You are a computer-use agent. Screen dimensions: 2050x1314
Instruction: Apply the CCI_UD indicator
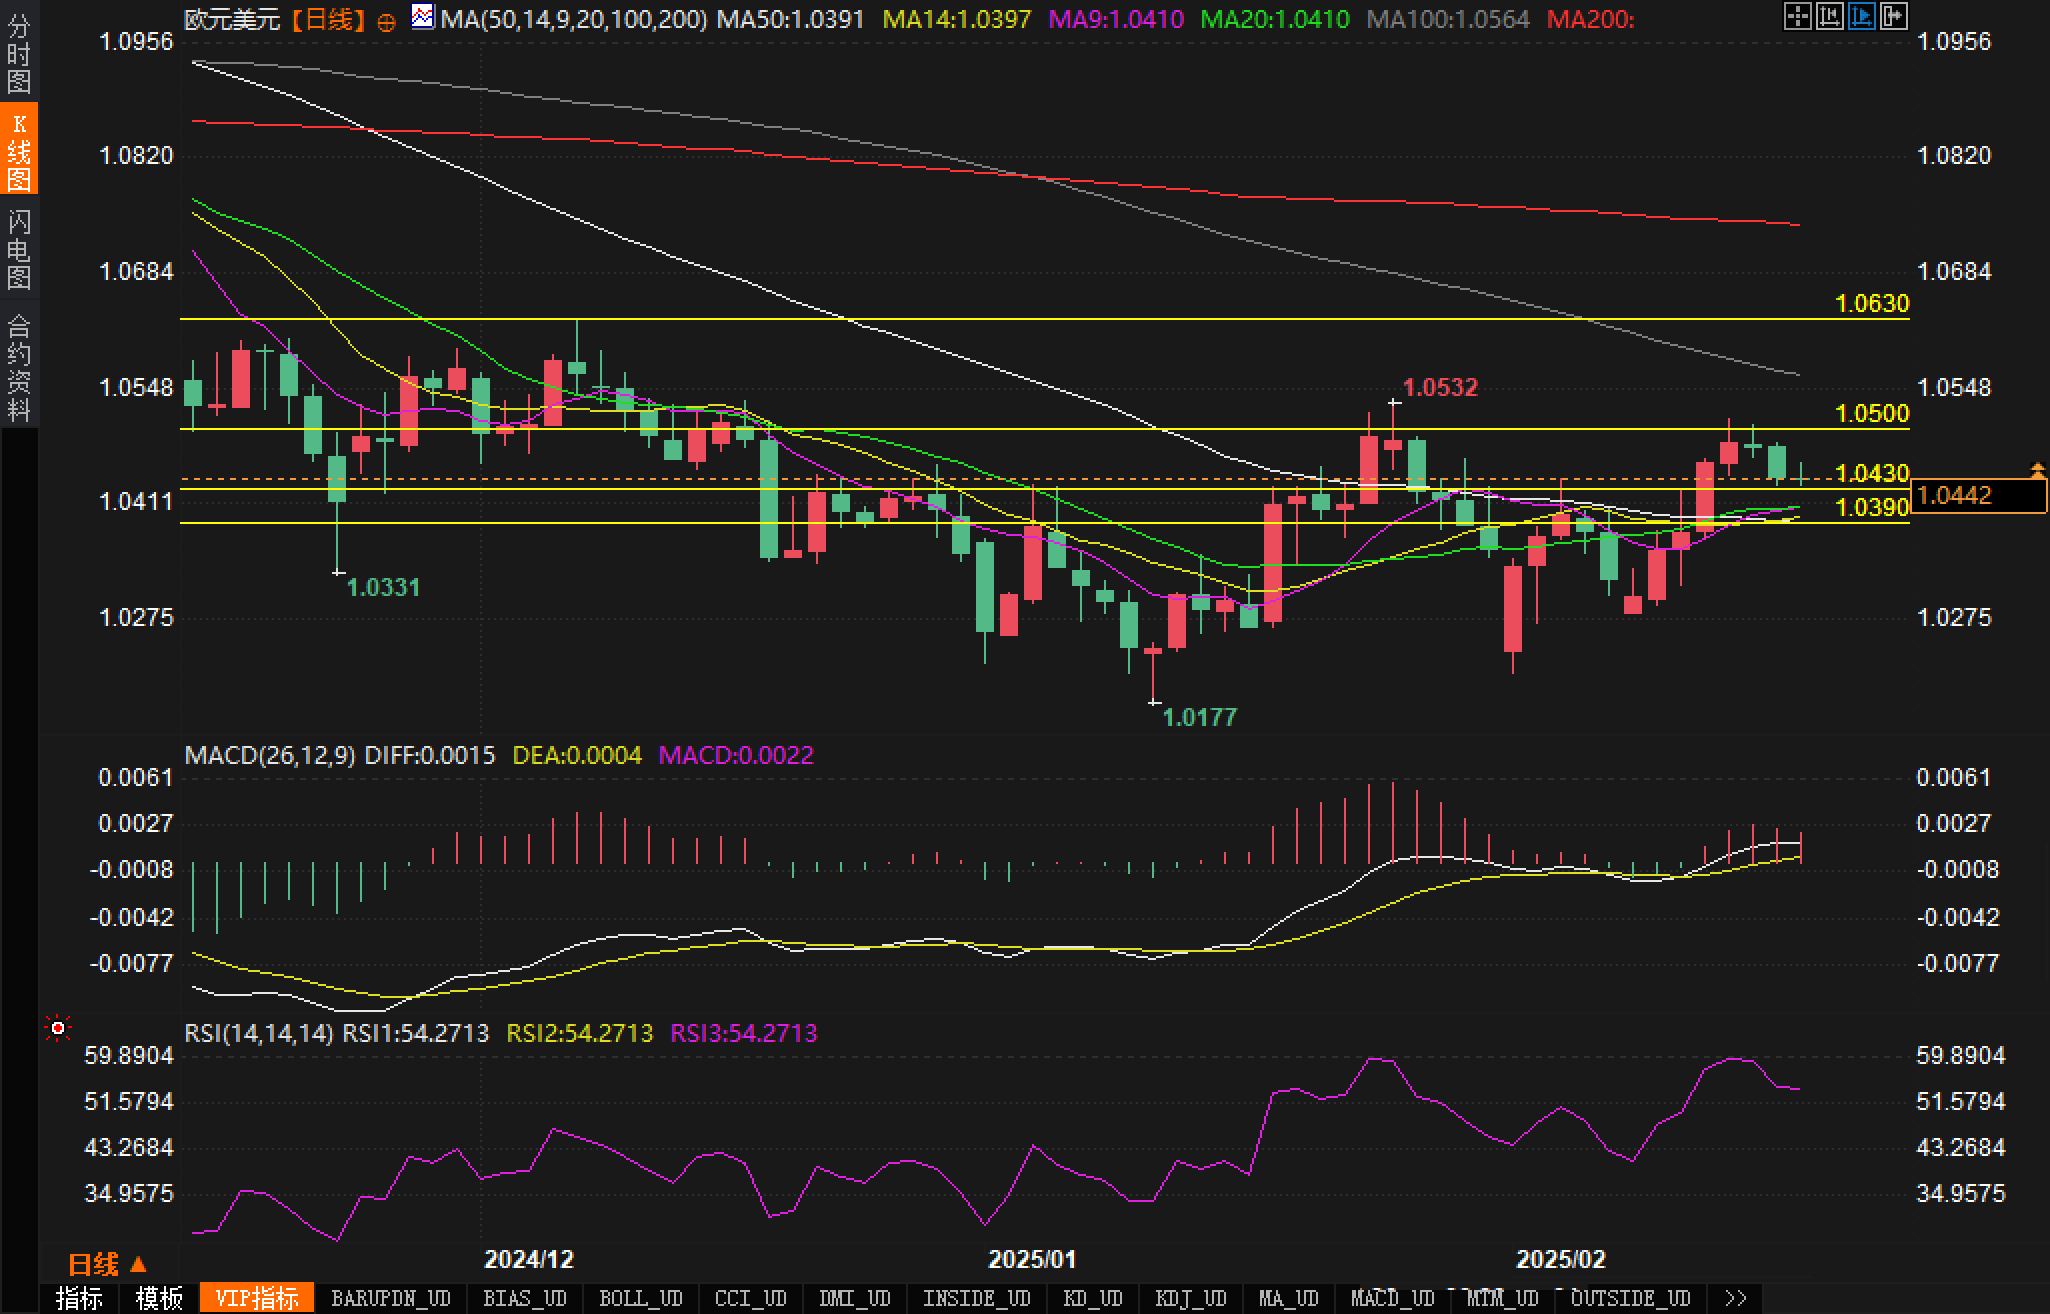coord(751,1298)
